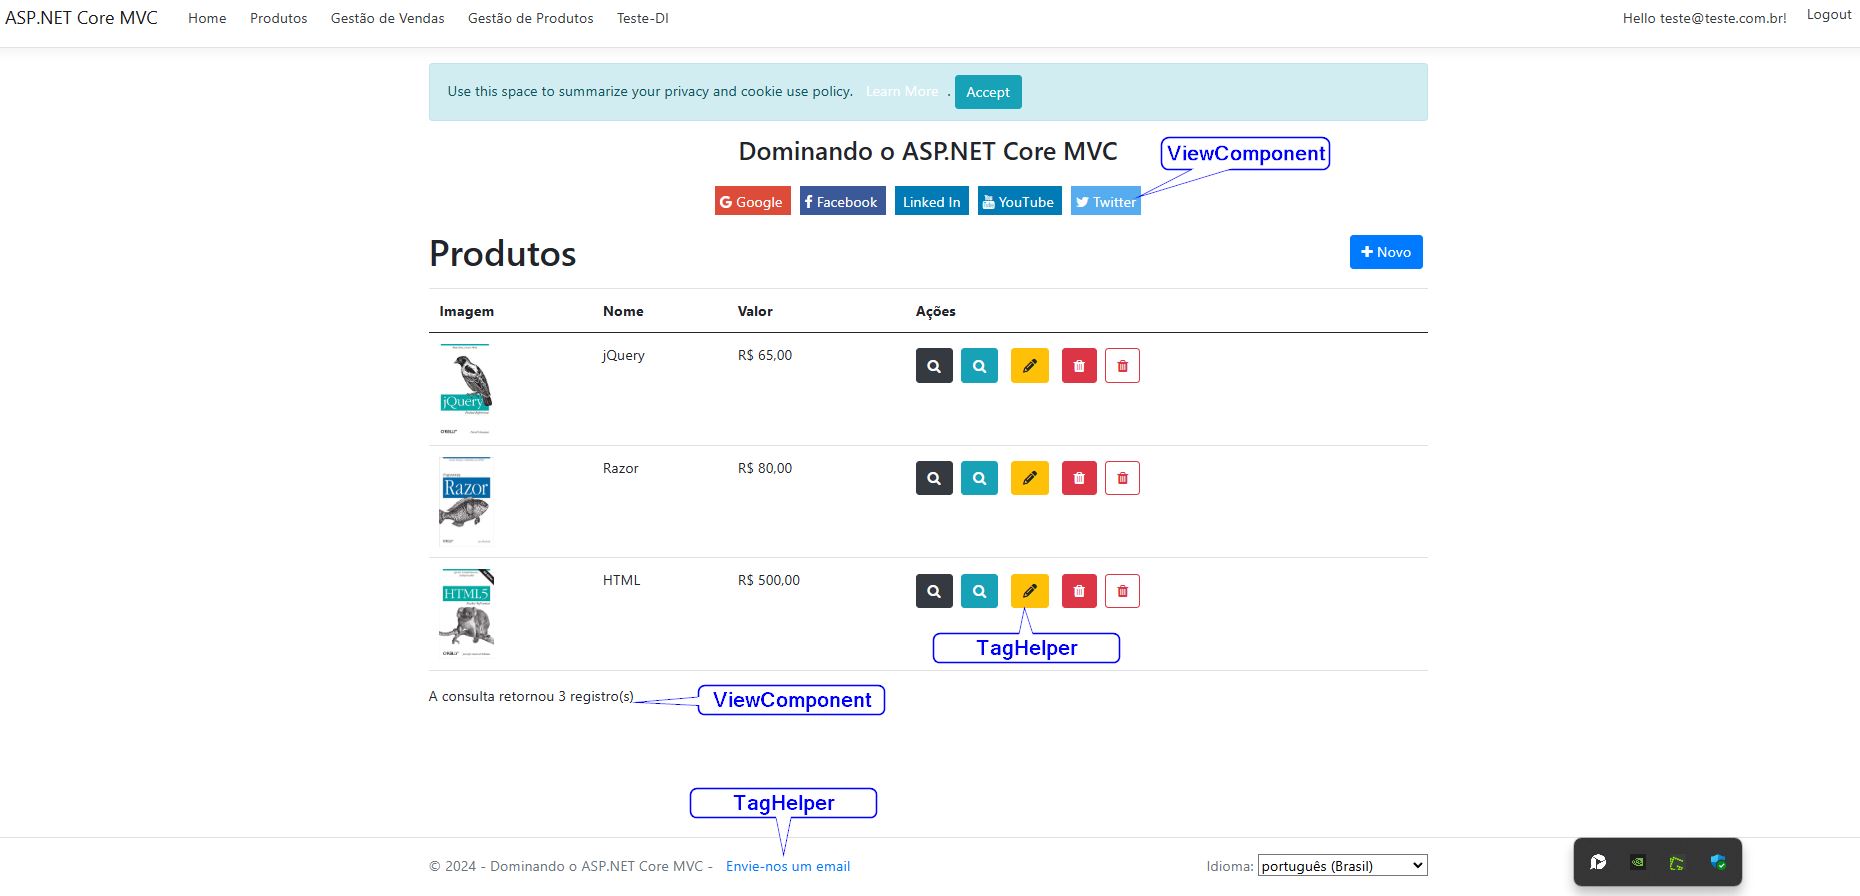Click the Envie-nos um email link

788,866
